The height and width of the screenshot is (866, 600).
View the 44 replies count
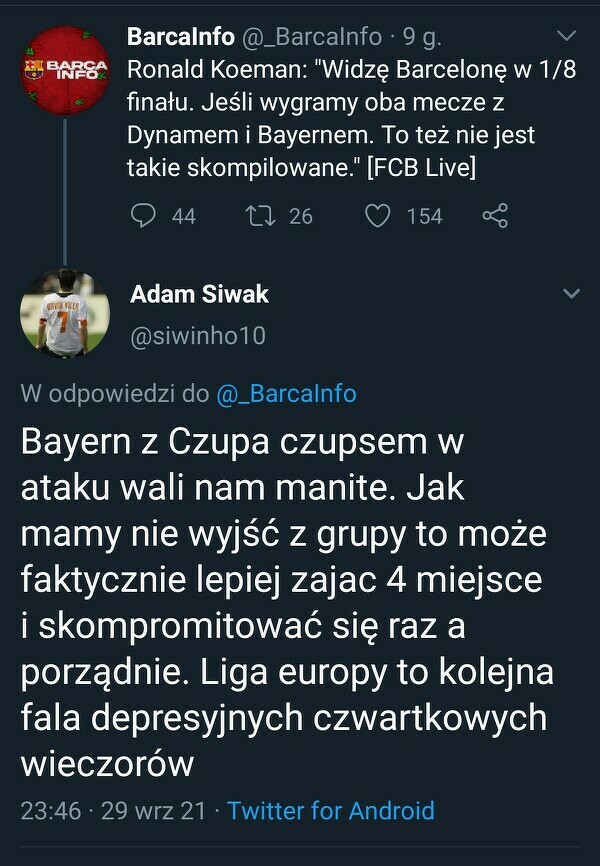click(183, 216)
